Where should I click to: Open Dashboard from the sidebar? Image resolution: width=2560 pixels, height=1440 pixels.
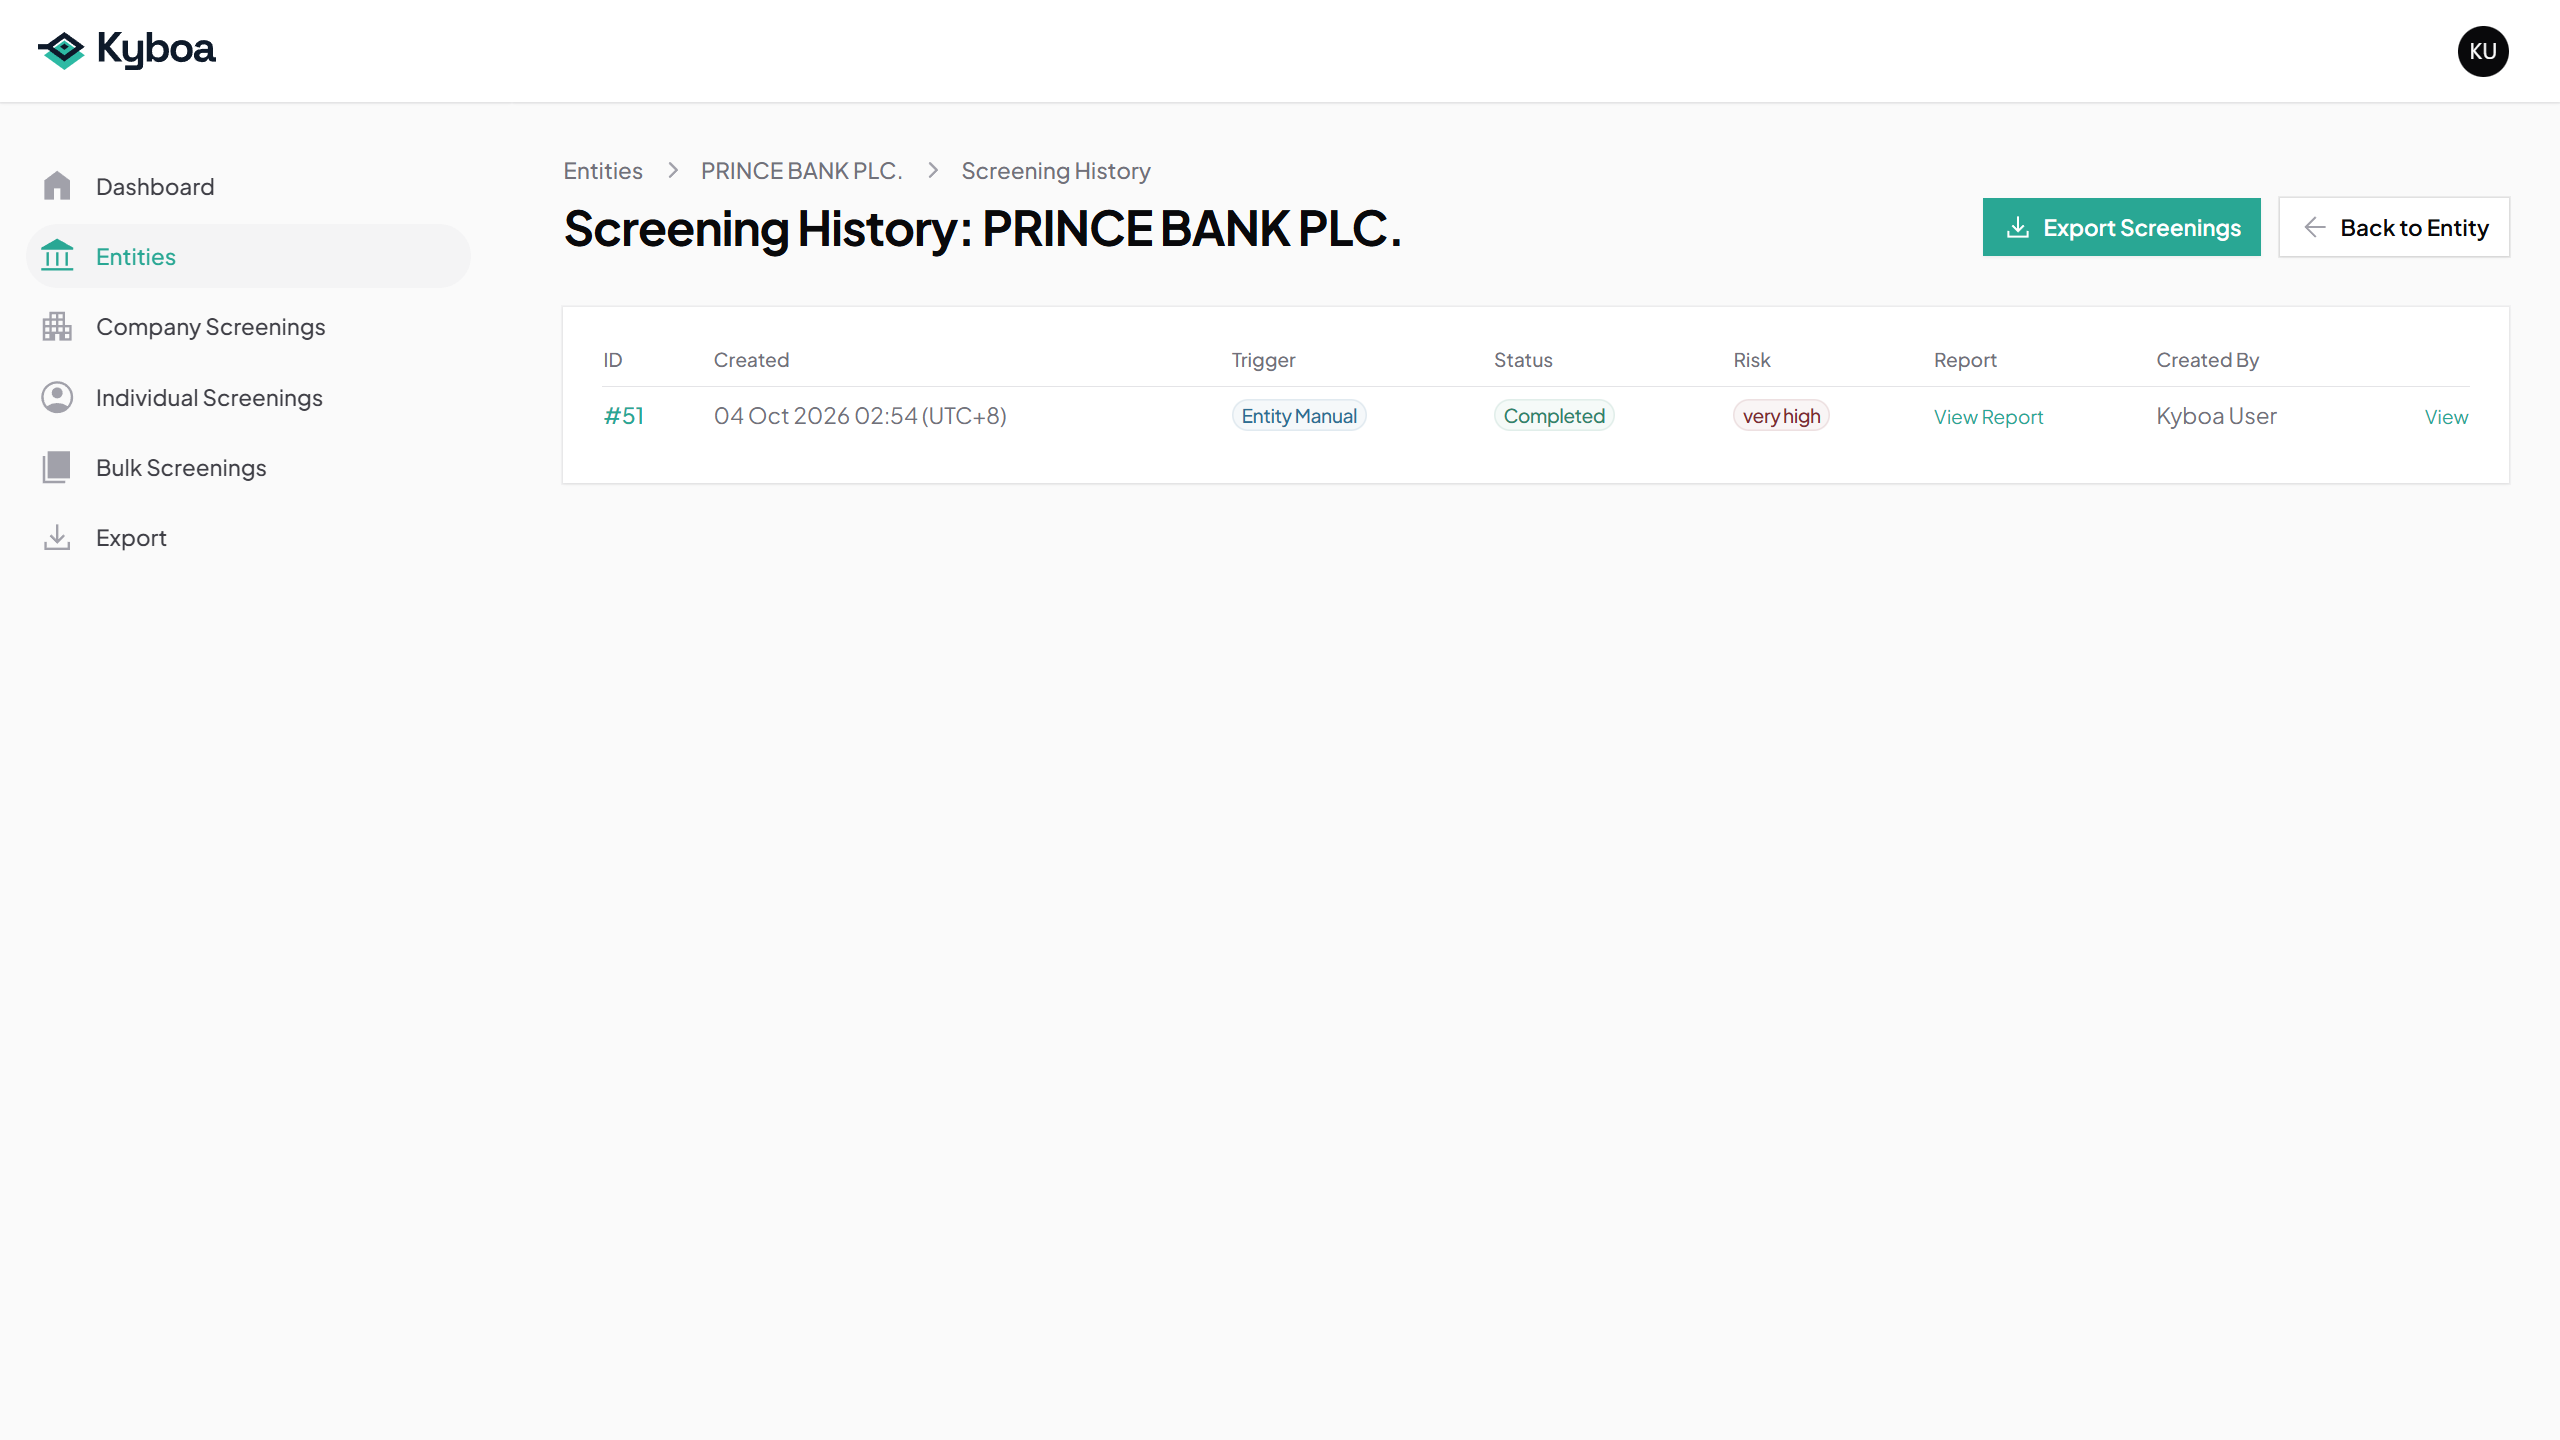pyautogui.click(x=248, y=186)
